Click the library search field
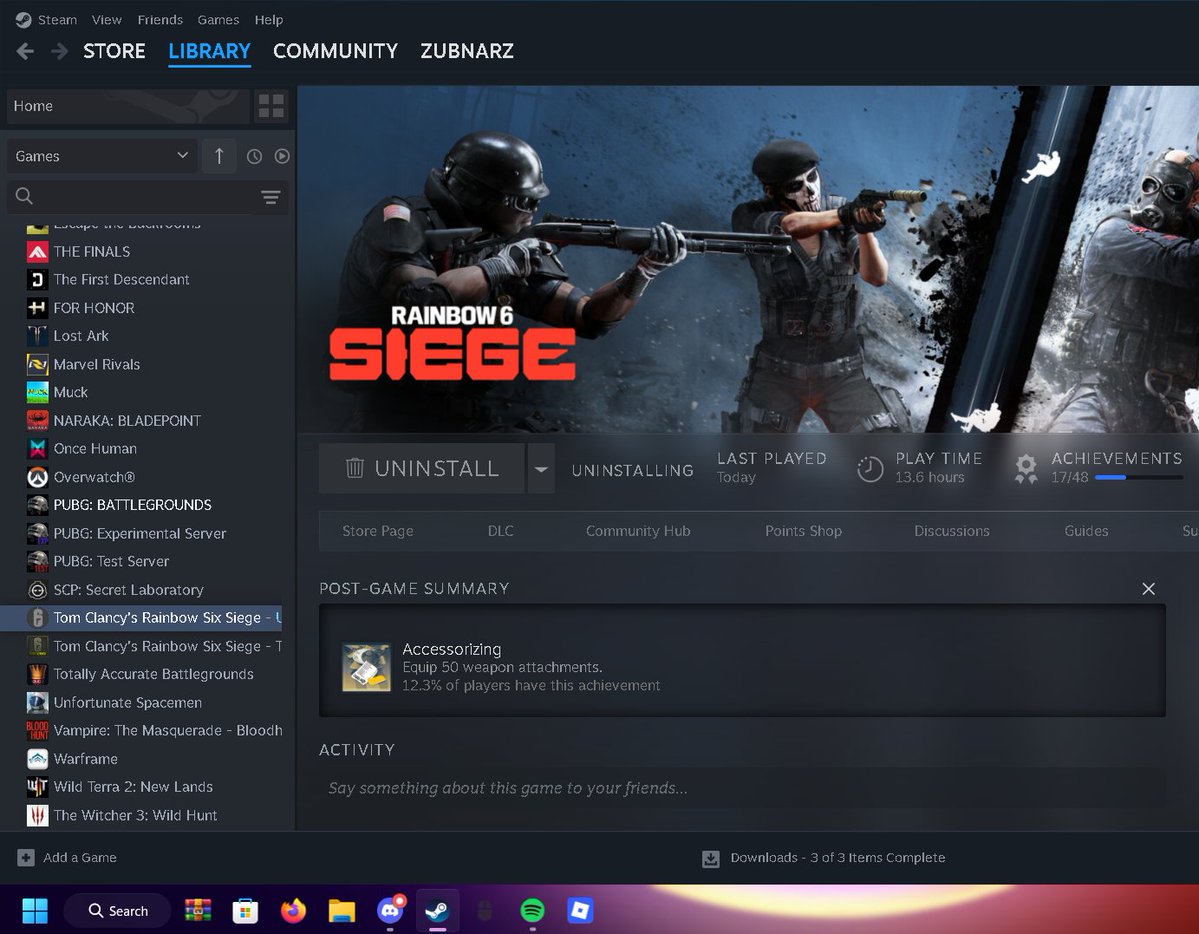Screen dimensions: 1199x934 pos(147,197)
